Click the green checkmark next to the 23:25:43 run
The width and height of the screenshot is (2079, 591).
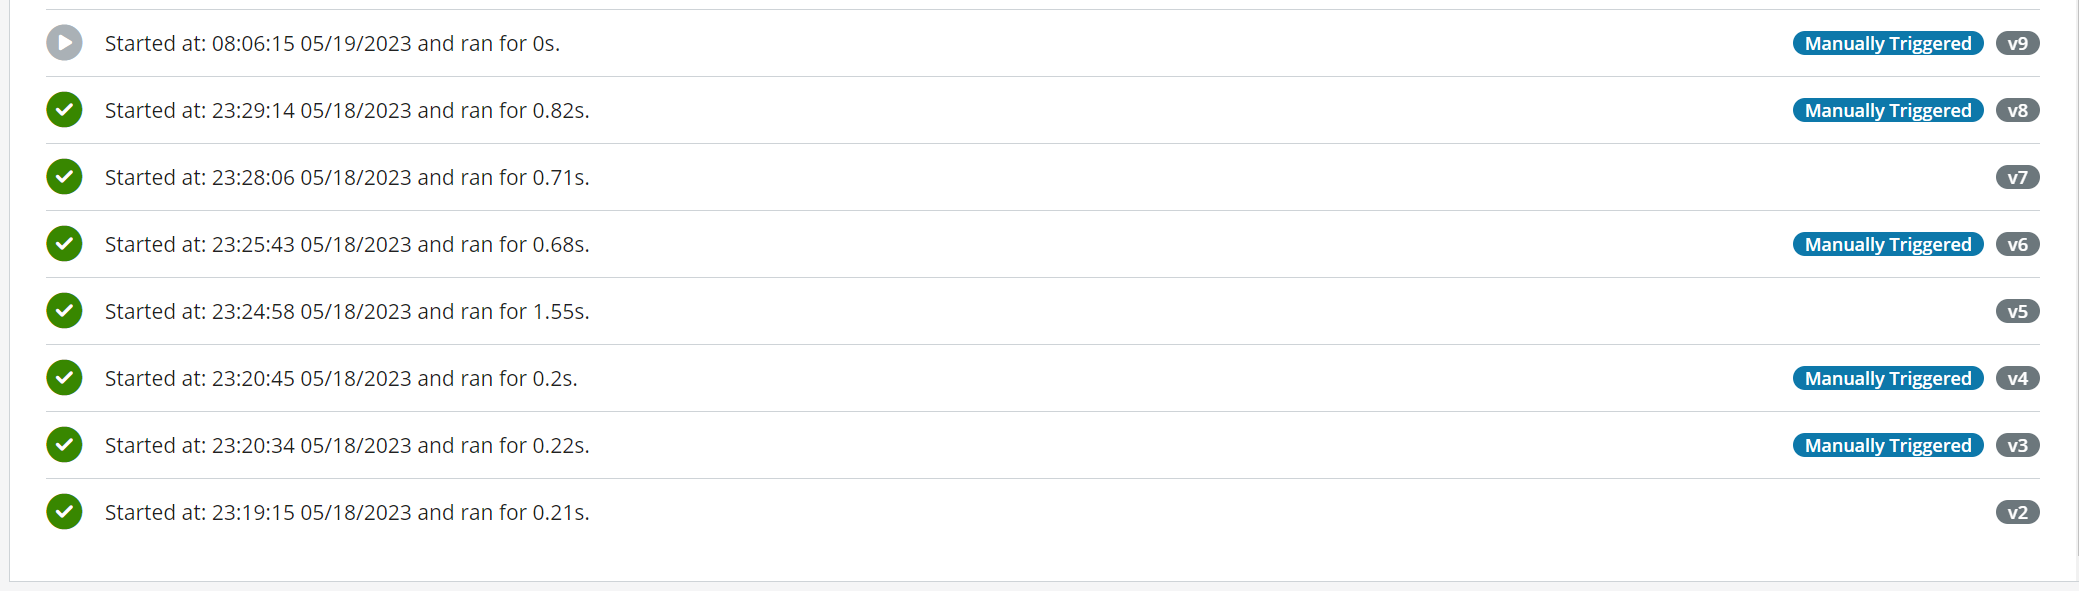click(x=64, y=244)
